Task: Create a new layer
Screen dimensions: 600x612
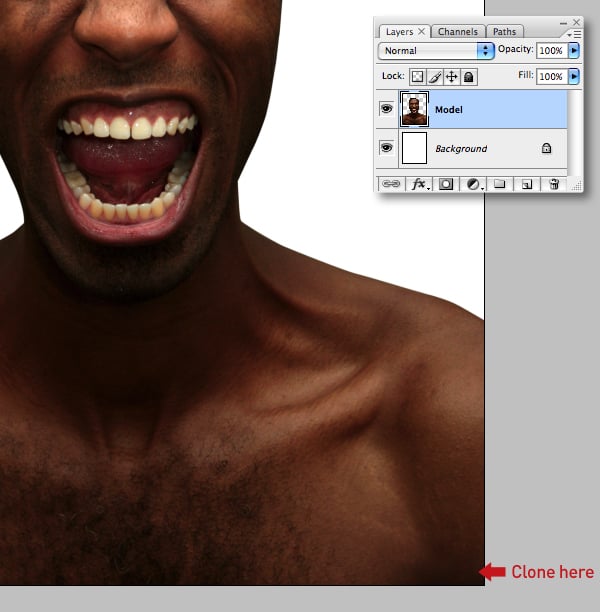Action: coord(526,184)
